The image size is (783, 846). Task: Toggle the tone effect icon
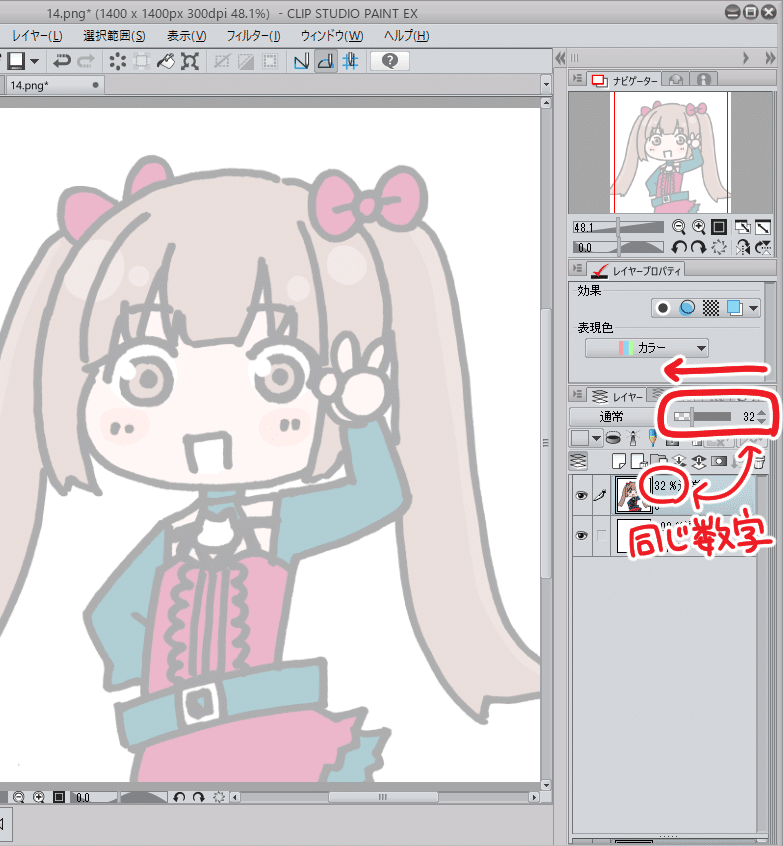711,308
